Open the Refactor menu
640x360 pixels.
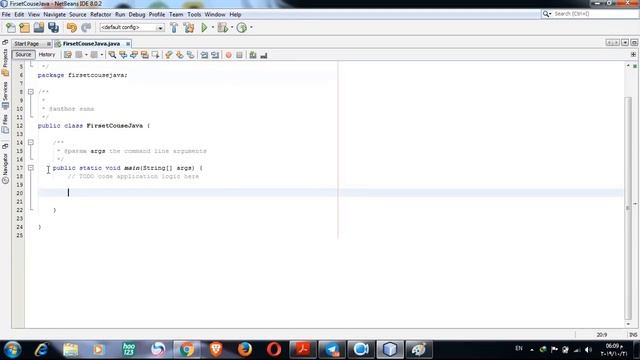100,14
